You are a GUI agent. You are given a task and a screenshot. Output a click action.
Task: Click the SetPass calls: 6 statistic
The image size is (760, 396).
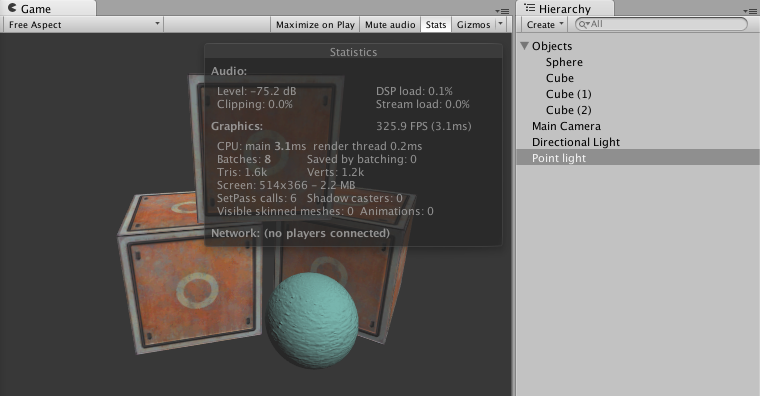(x=256, y=198)
